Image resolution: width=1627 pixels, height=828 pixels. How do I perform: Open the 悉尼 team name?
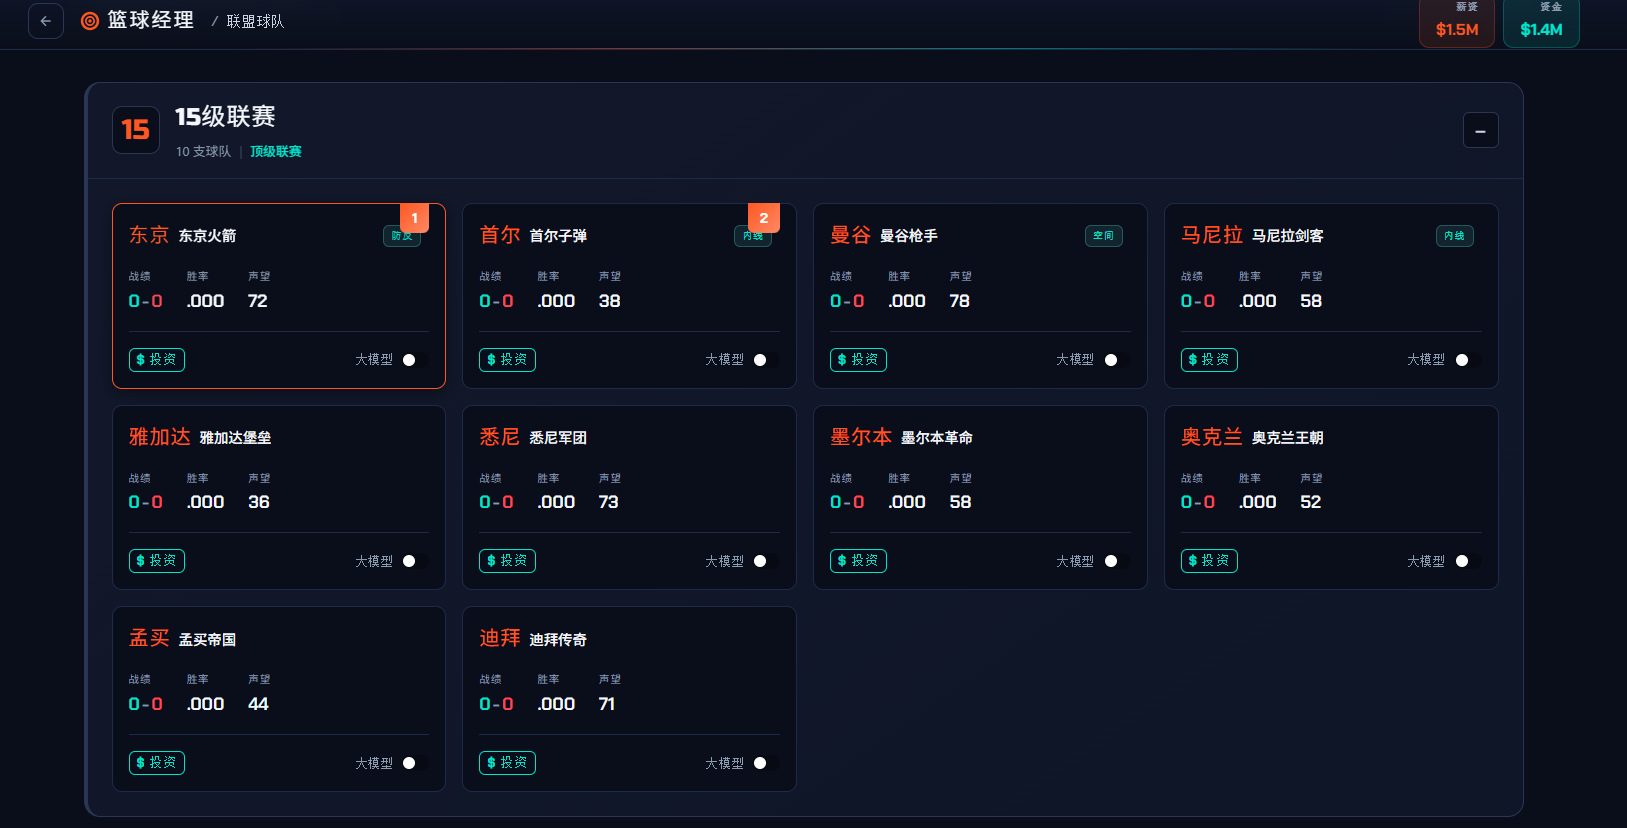pyautogui.click(x=500, y=437)
